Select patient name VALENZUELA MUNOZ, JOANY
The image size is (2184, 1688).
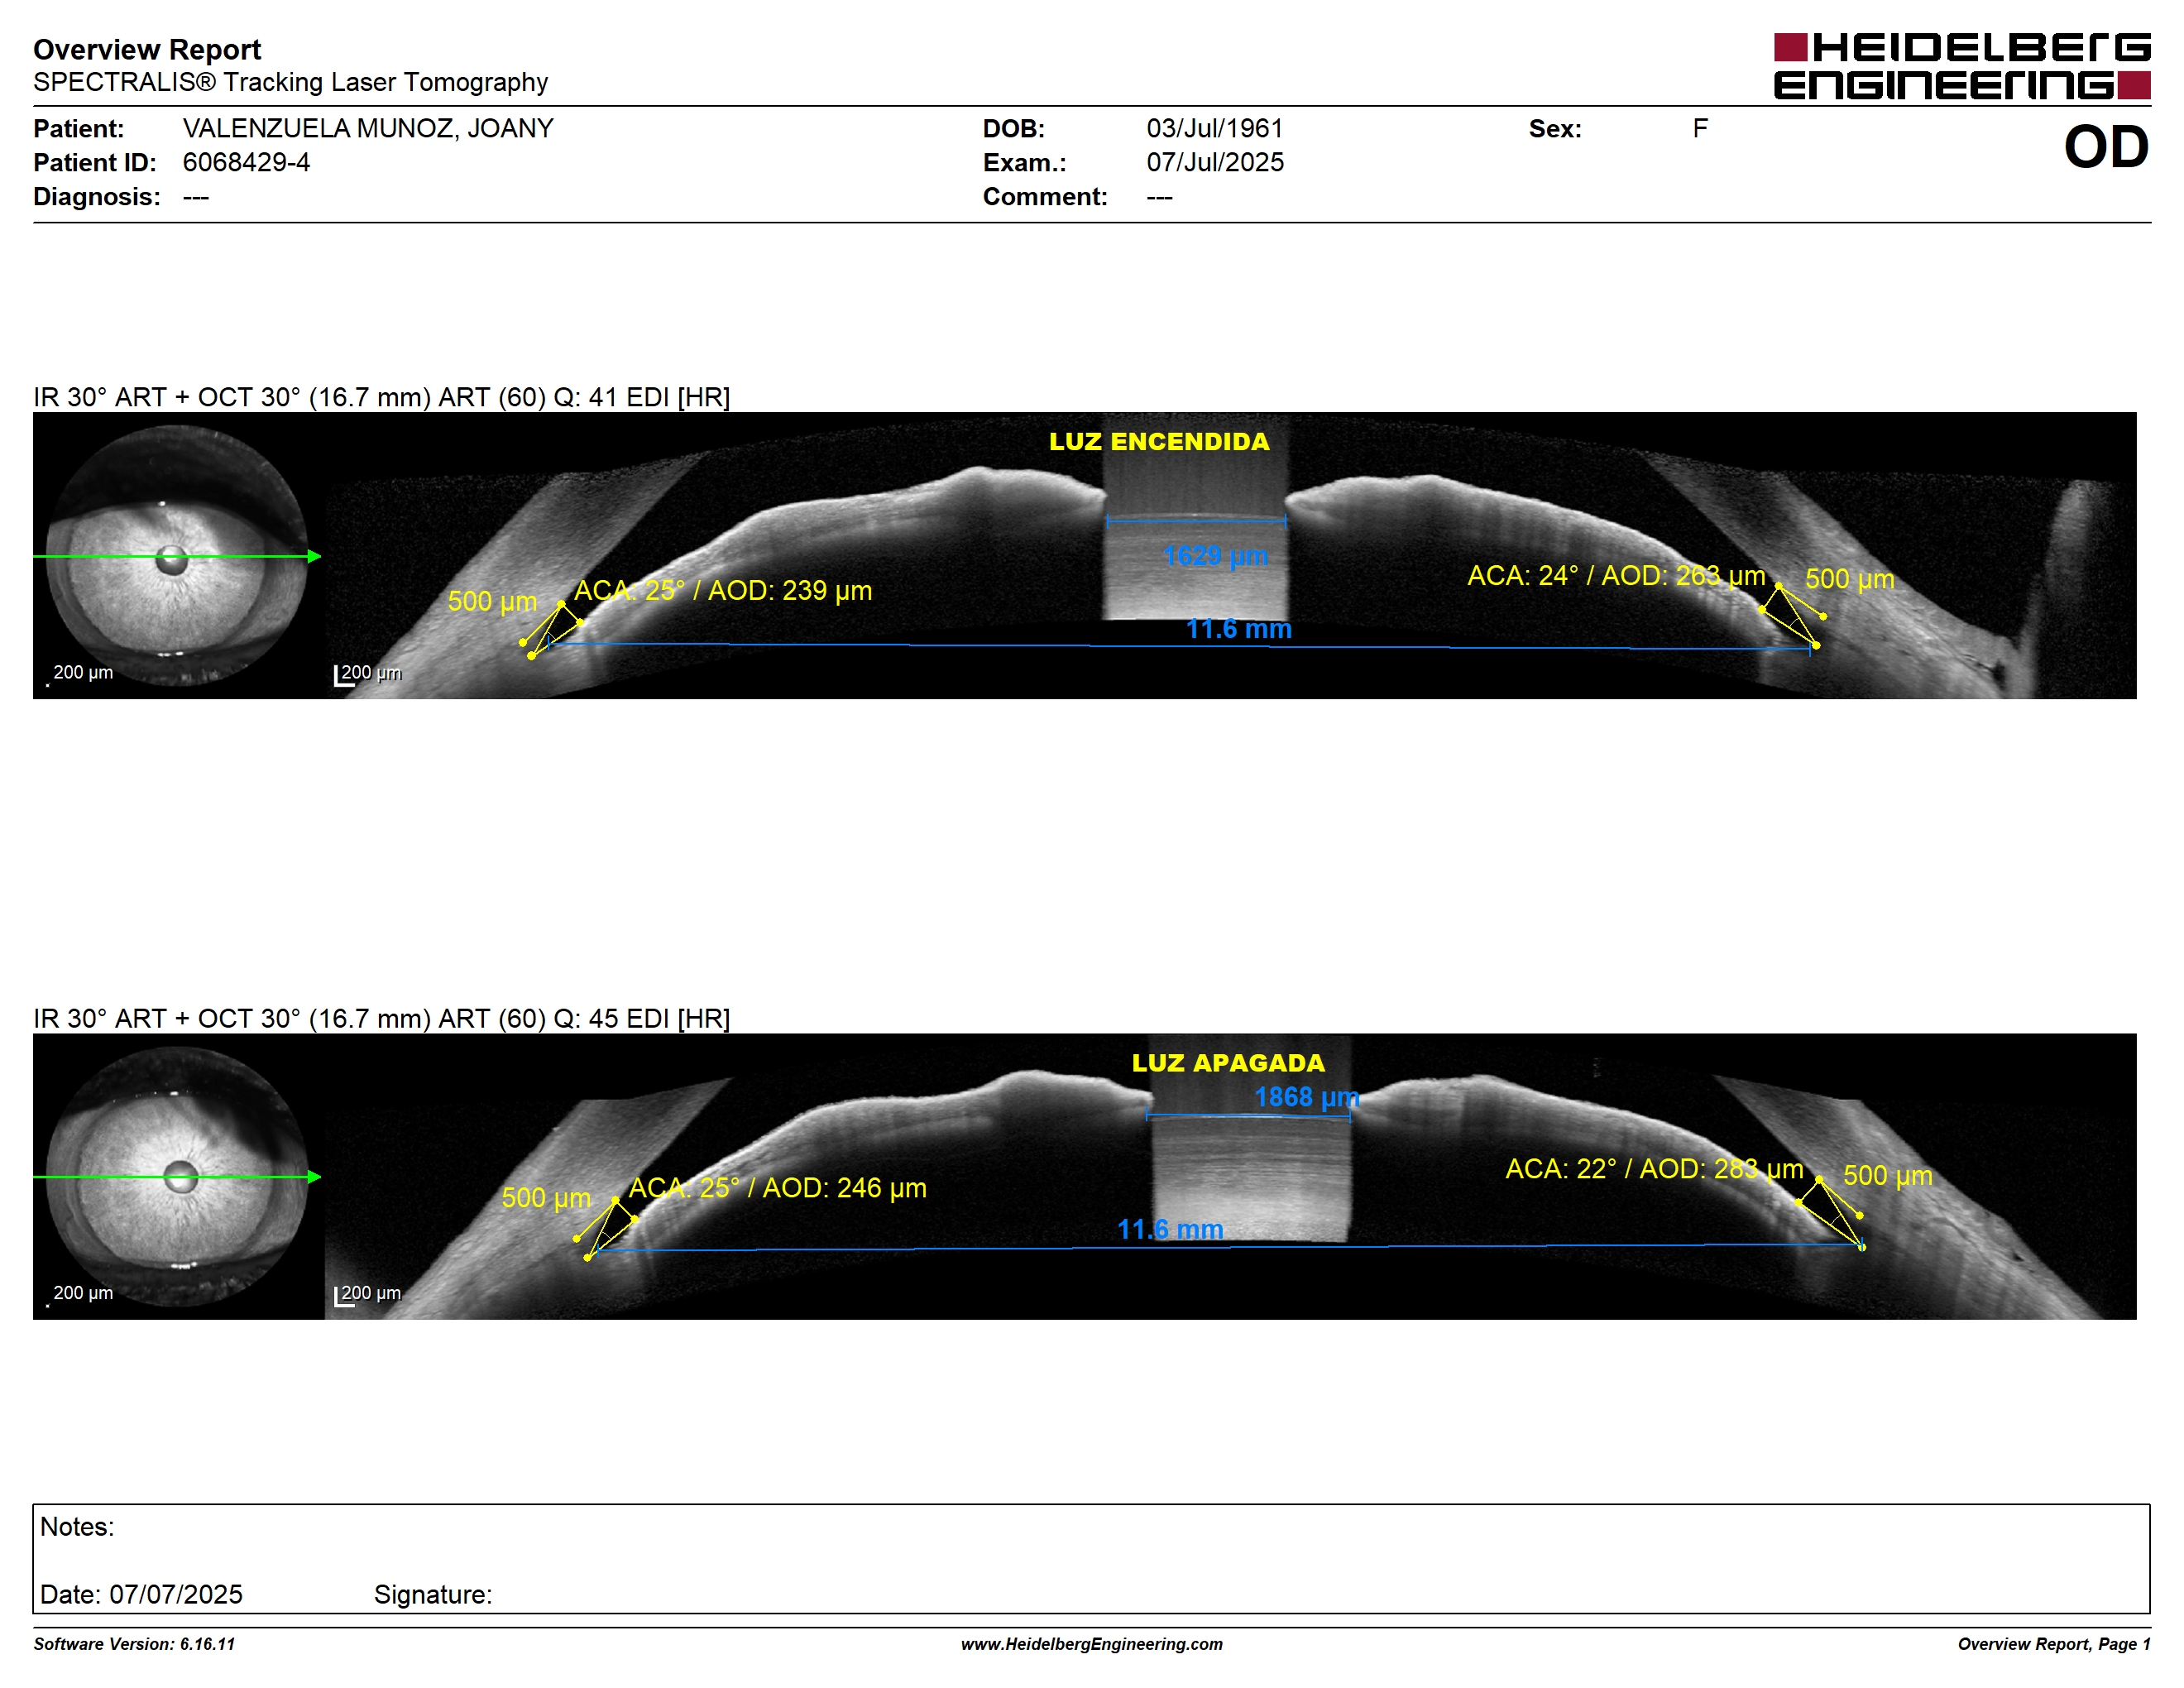coord(368,128)
